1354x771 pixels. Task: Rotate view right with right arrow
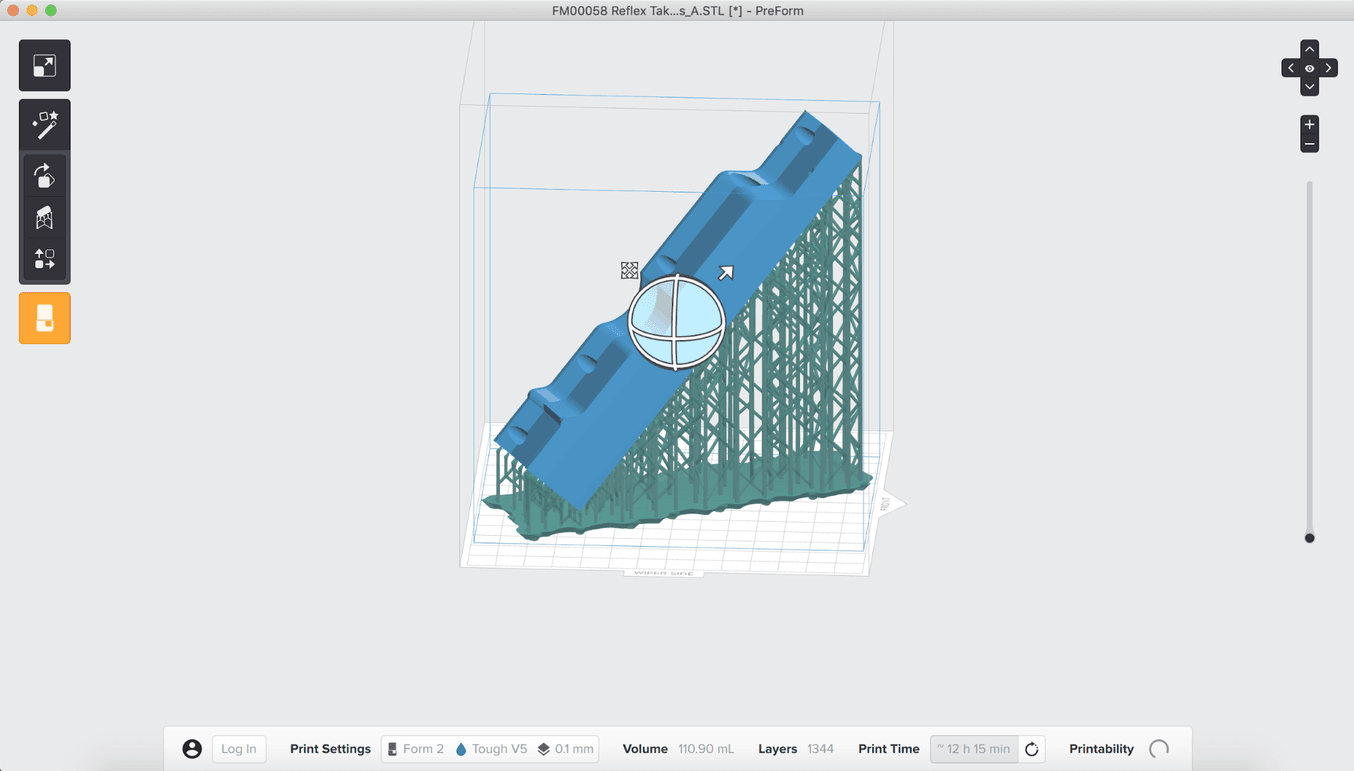point(1328,68)
